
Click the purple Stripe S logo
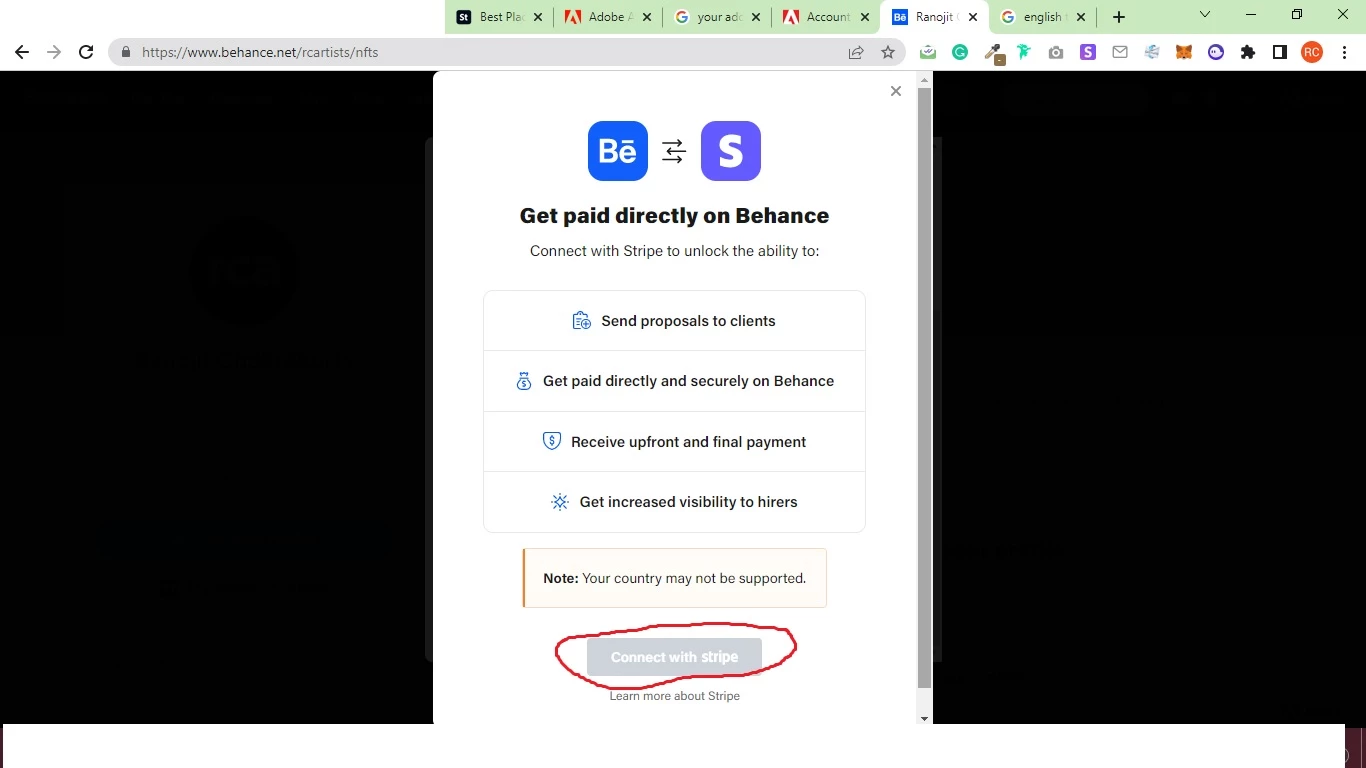click(x=731, y=151)
